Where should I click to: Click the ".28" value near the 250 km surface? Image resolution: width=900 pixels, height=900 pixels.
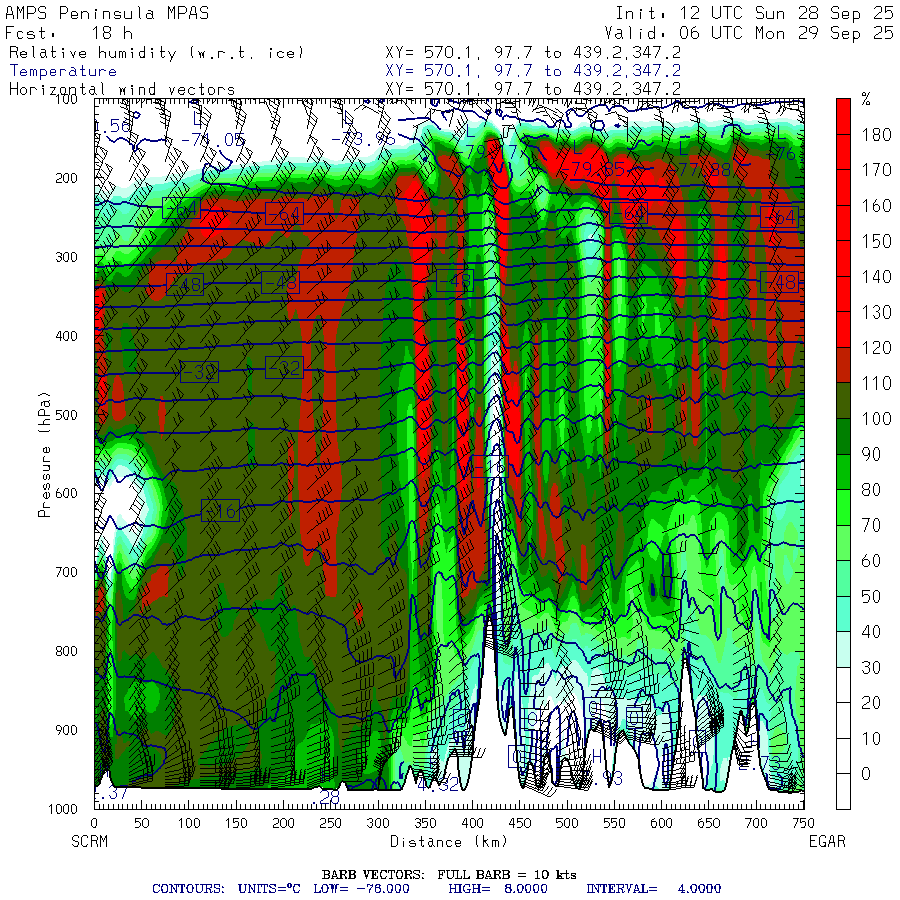327,797
